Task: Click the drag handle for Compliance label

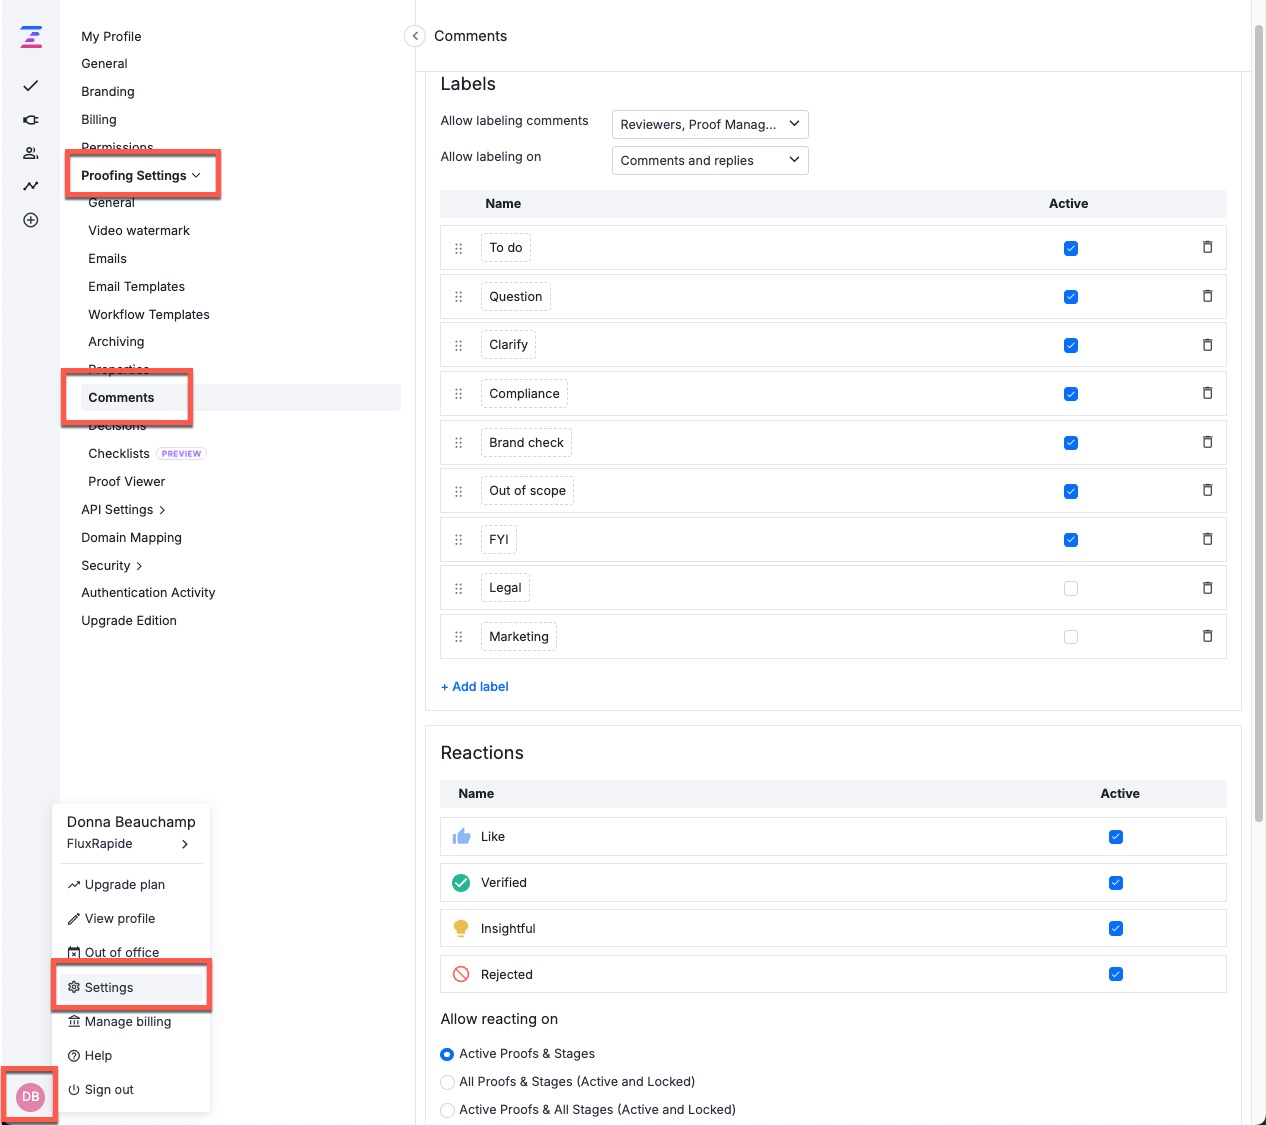Action: click(459, 394)
